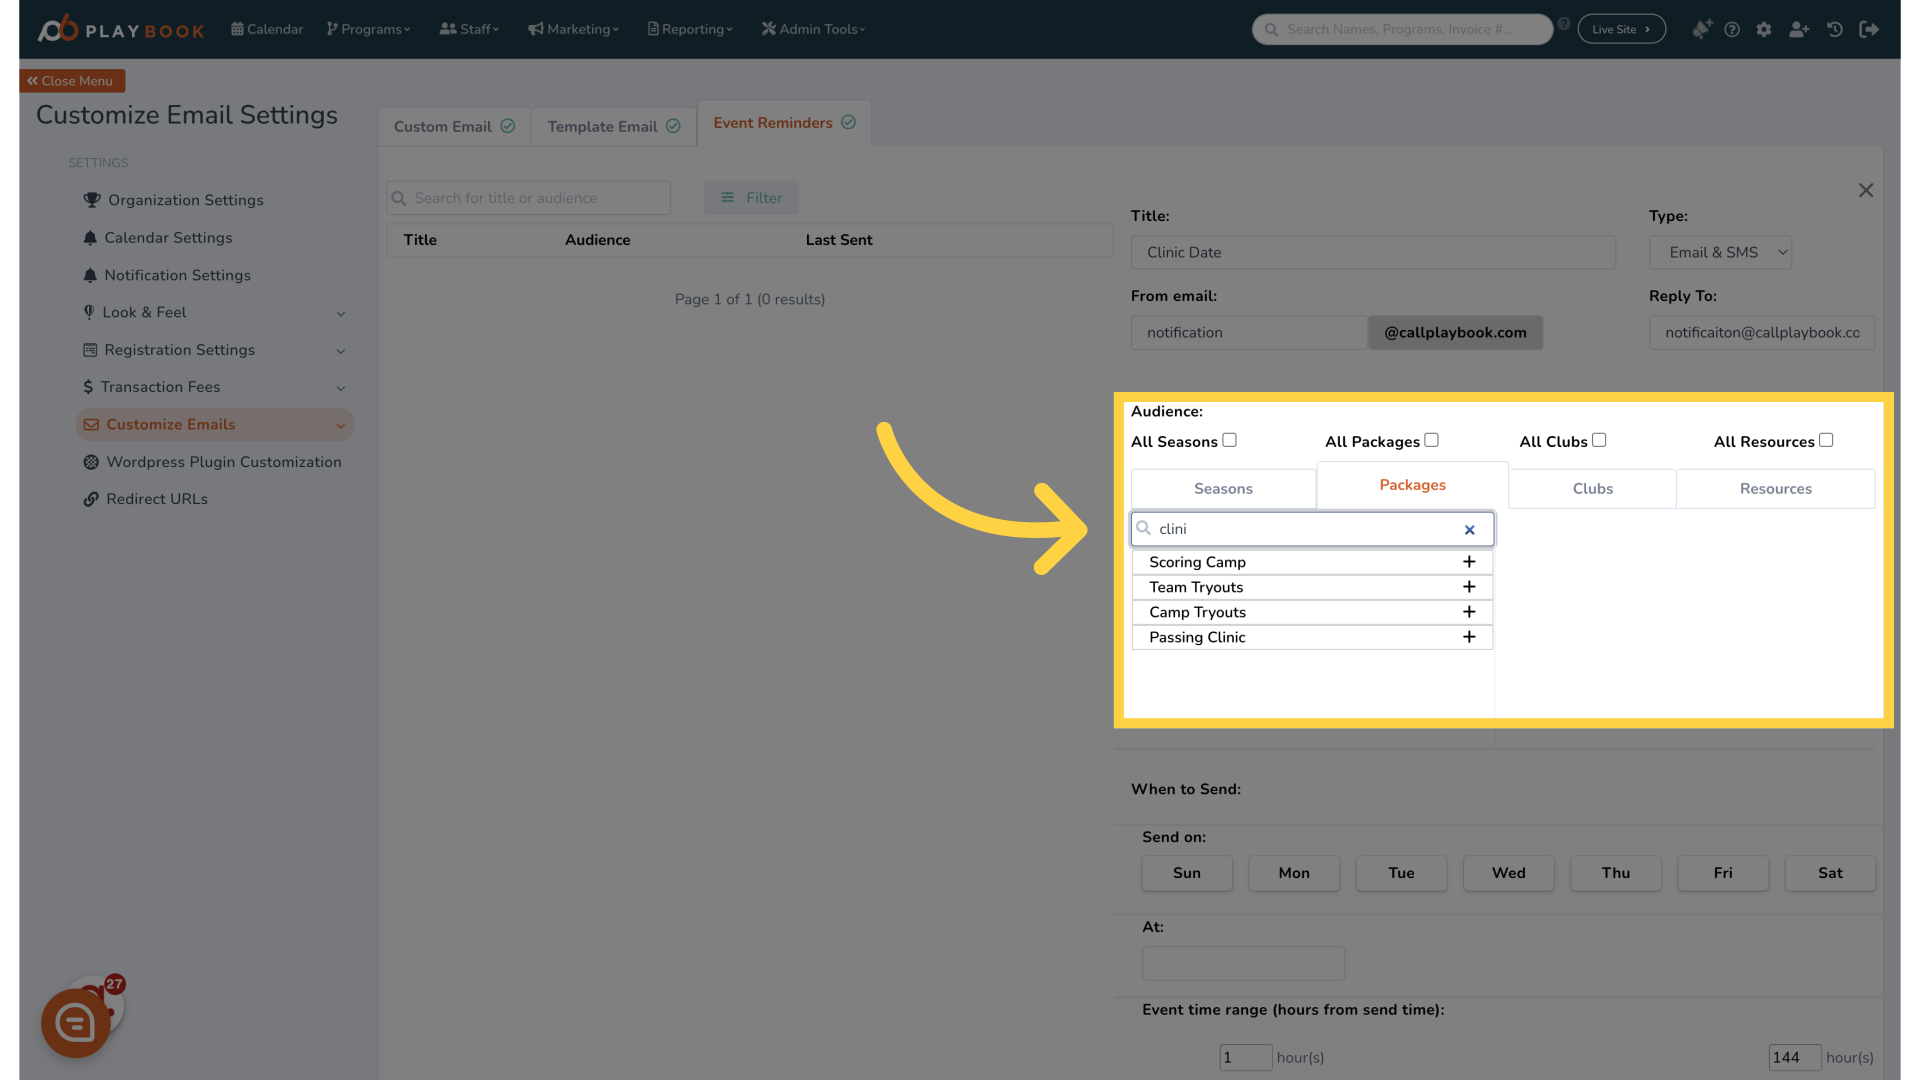The image size is (1920, 1080).
Task: Open Notification Settings
Action: coord(167,275)
